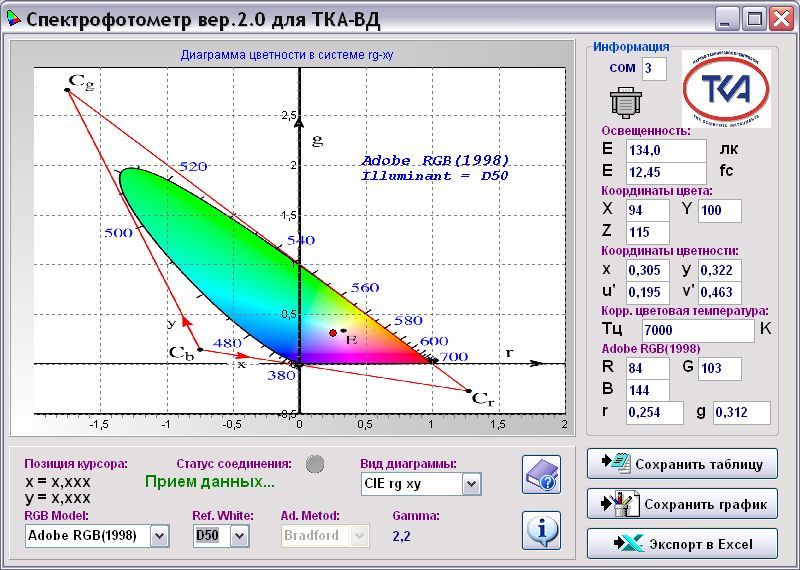This screenshot has height=570, width=800.
Task: Click the illuminance lux value field
Action: 666,149
